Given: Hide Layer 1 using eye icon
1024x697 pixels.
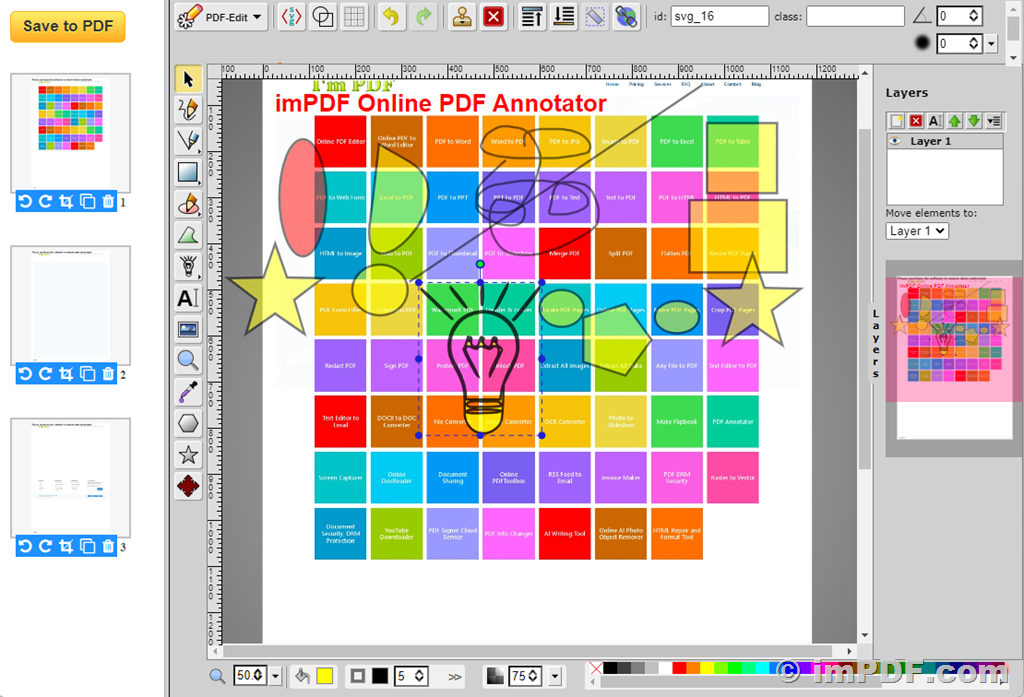Looking at the screenshot, I should pos(895,141).
